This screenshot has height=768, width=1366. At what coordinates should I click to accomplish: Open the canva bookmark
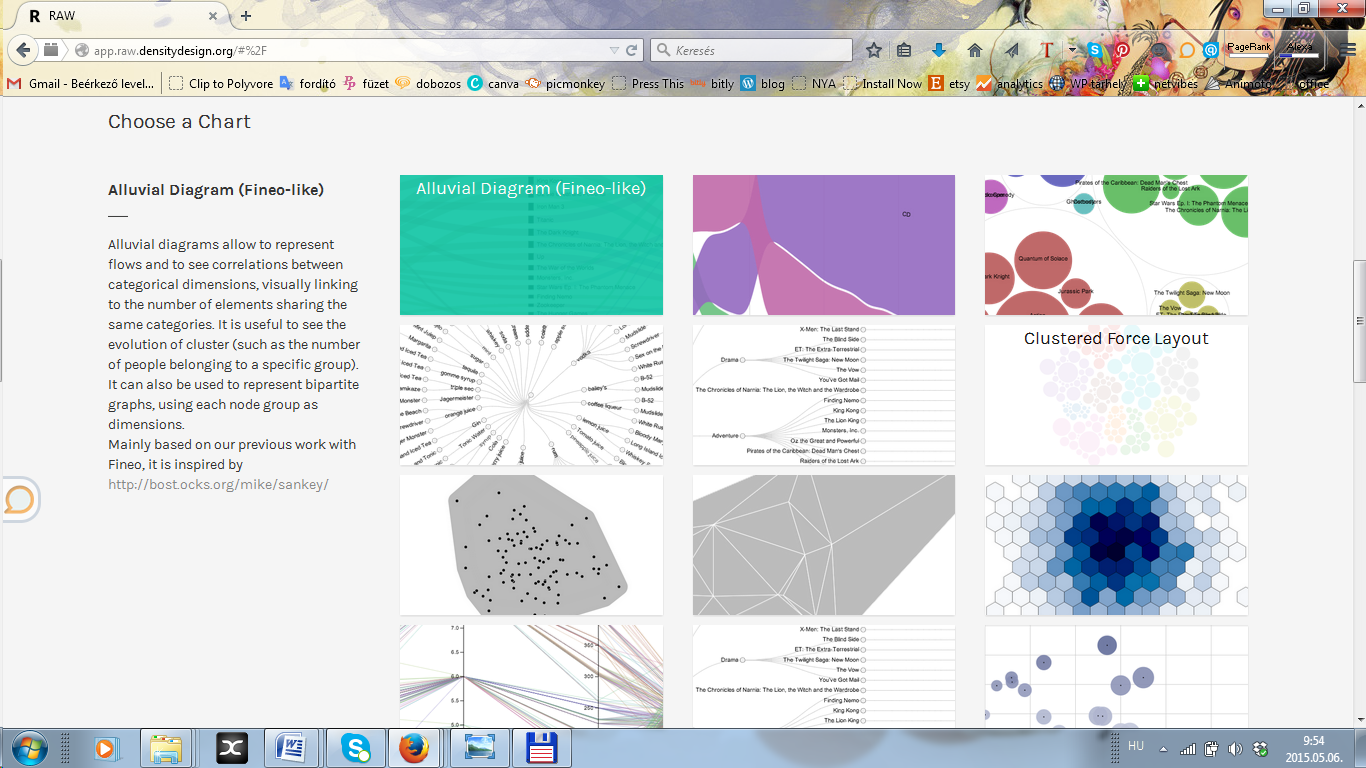(493, 84)
